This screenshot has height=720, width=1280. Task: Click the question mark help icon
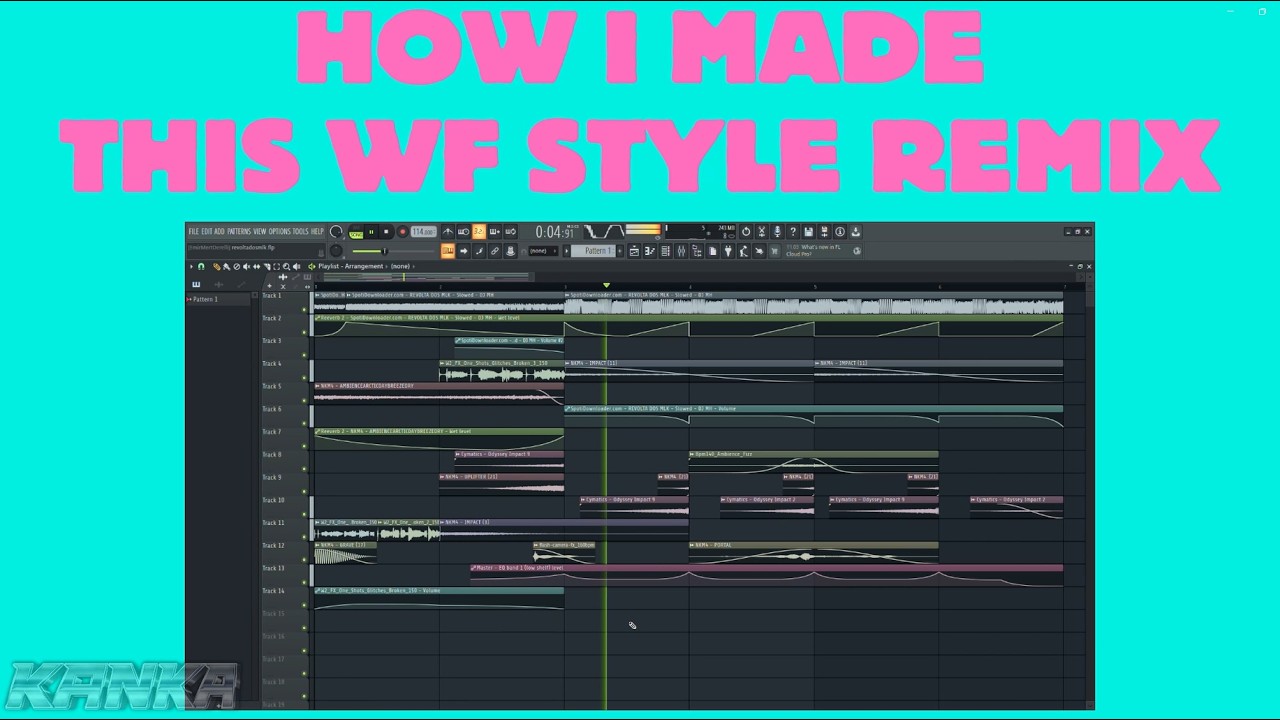click(x=793, y=232)
